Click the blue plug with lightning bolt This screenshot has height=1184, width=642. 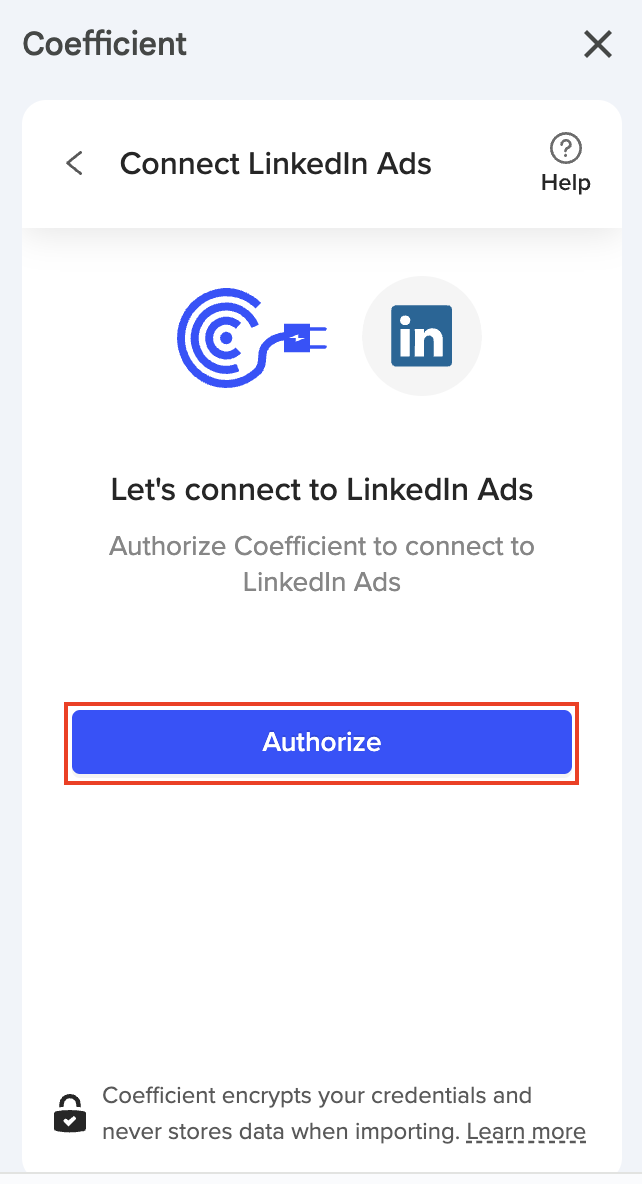301,338
